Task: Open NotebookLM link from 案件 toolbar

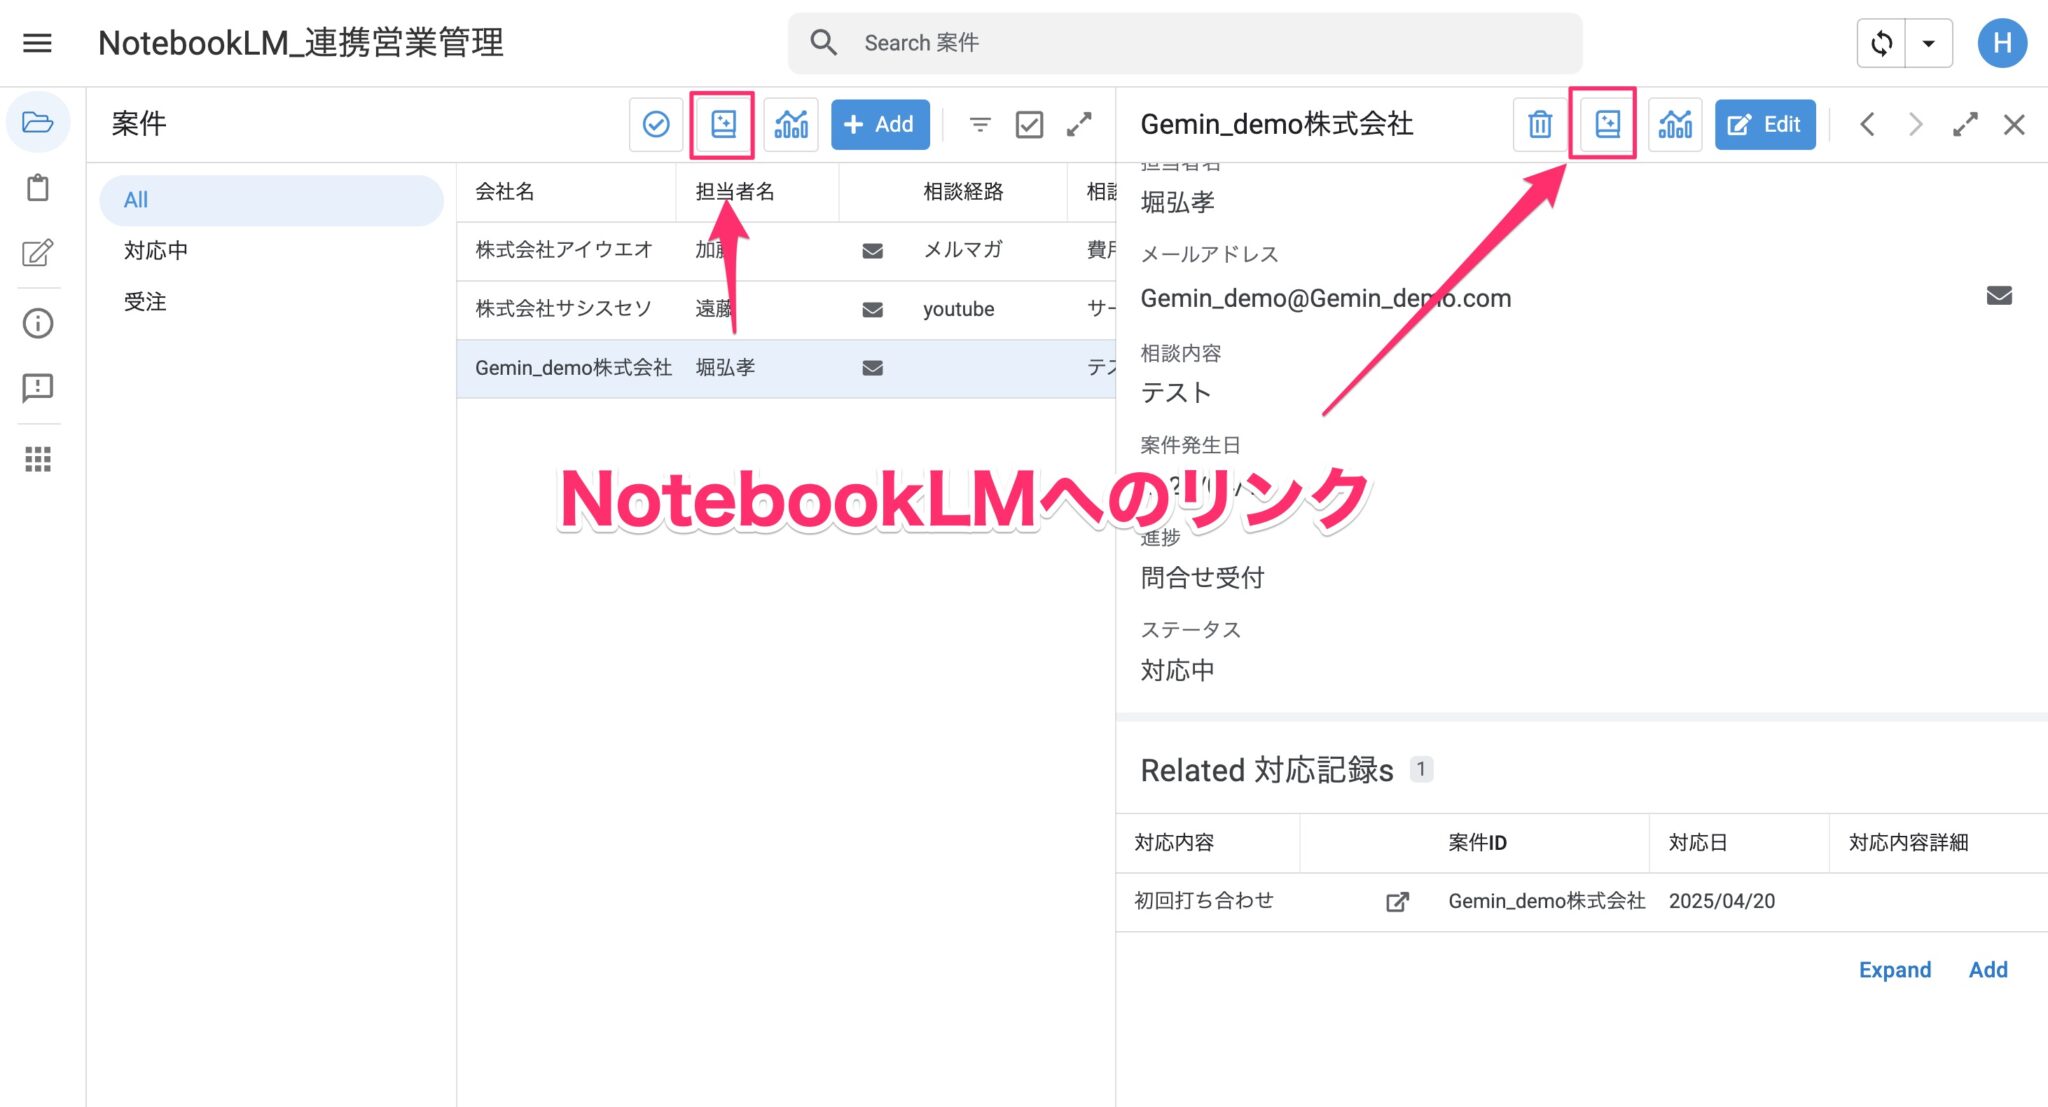Action: click(722, 124)
